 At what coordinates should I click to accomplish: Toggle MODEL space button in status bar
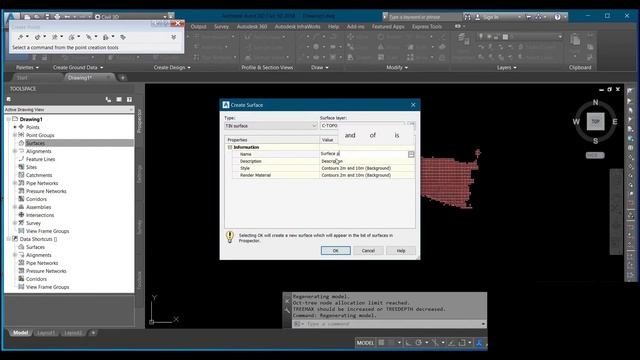click(x=365, y=343)
